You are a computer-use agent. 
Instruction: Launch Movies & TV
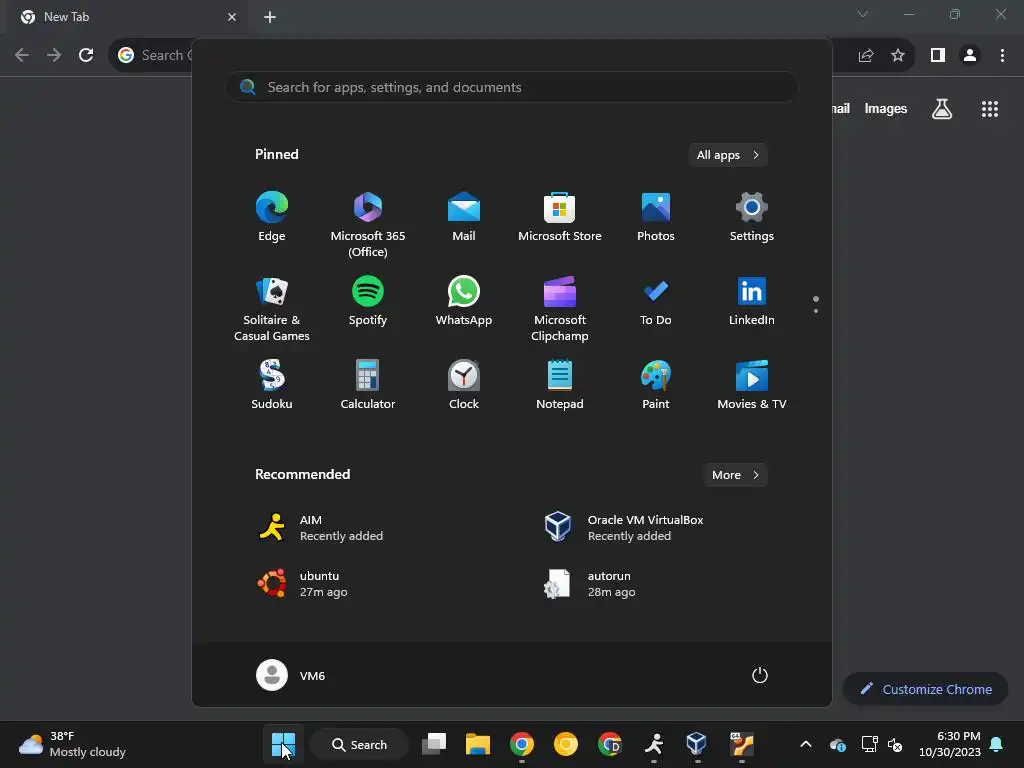[752, 385]
